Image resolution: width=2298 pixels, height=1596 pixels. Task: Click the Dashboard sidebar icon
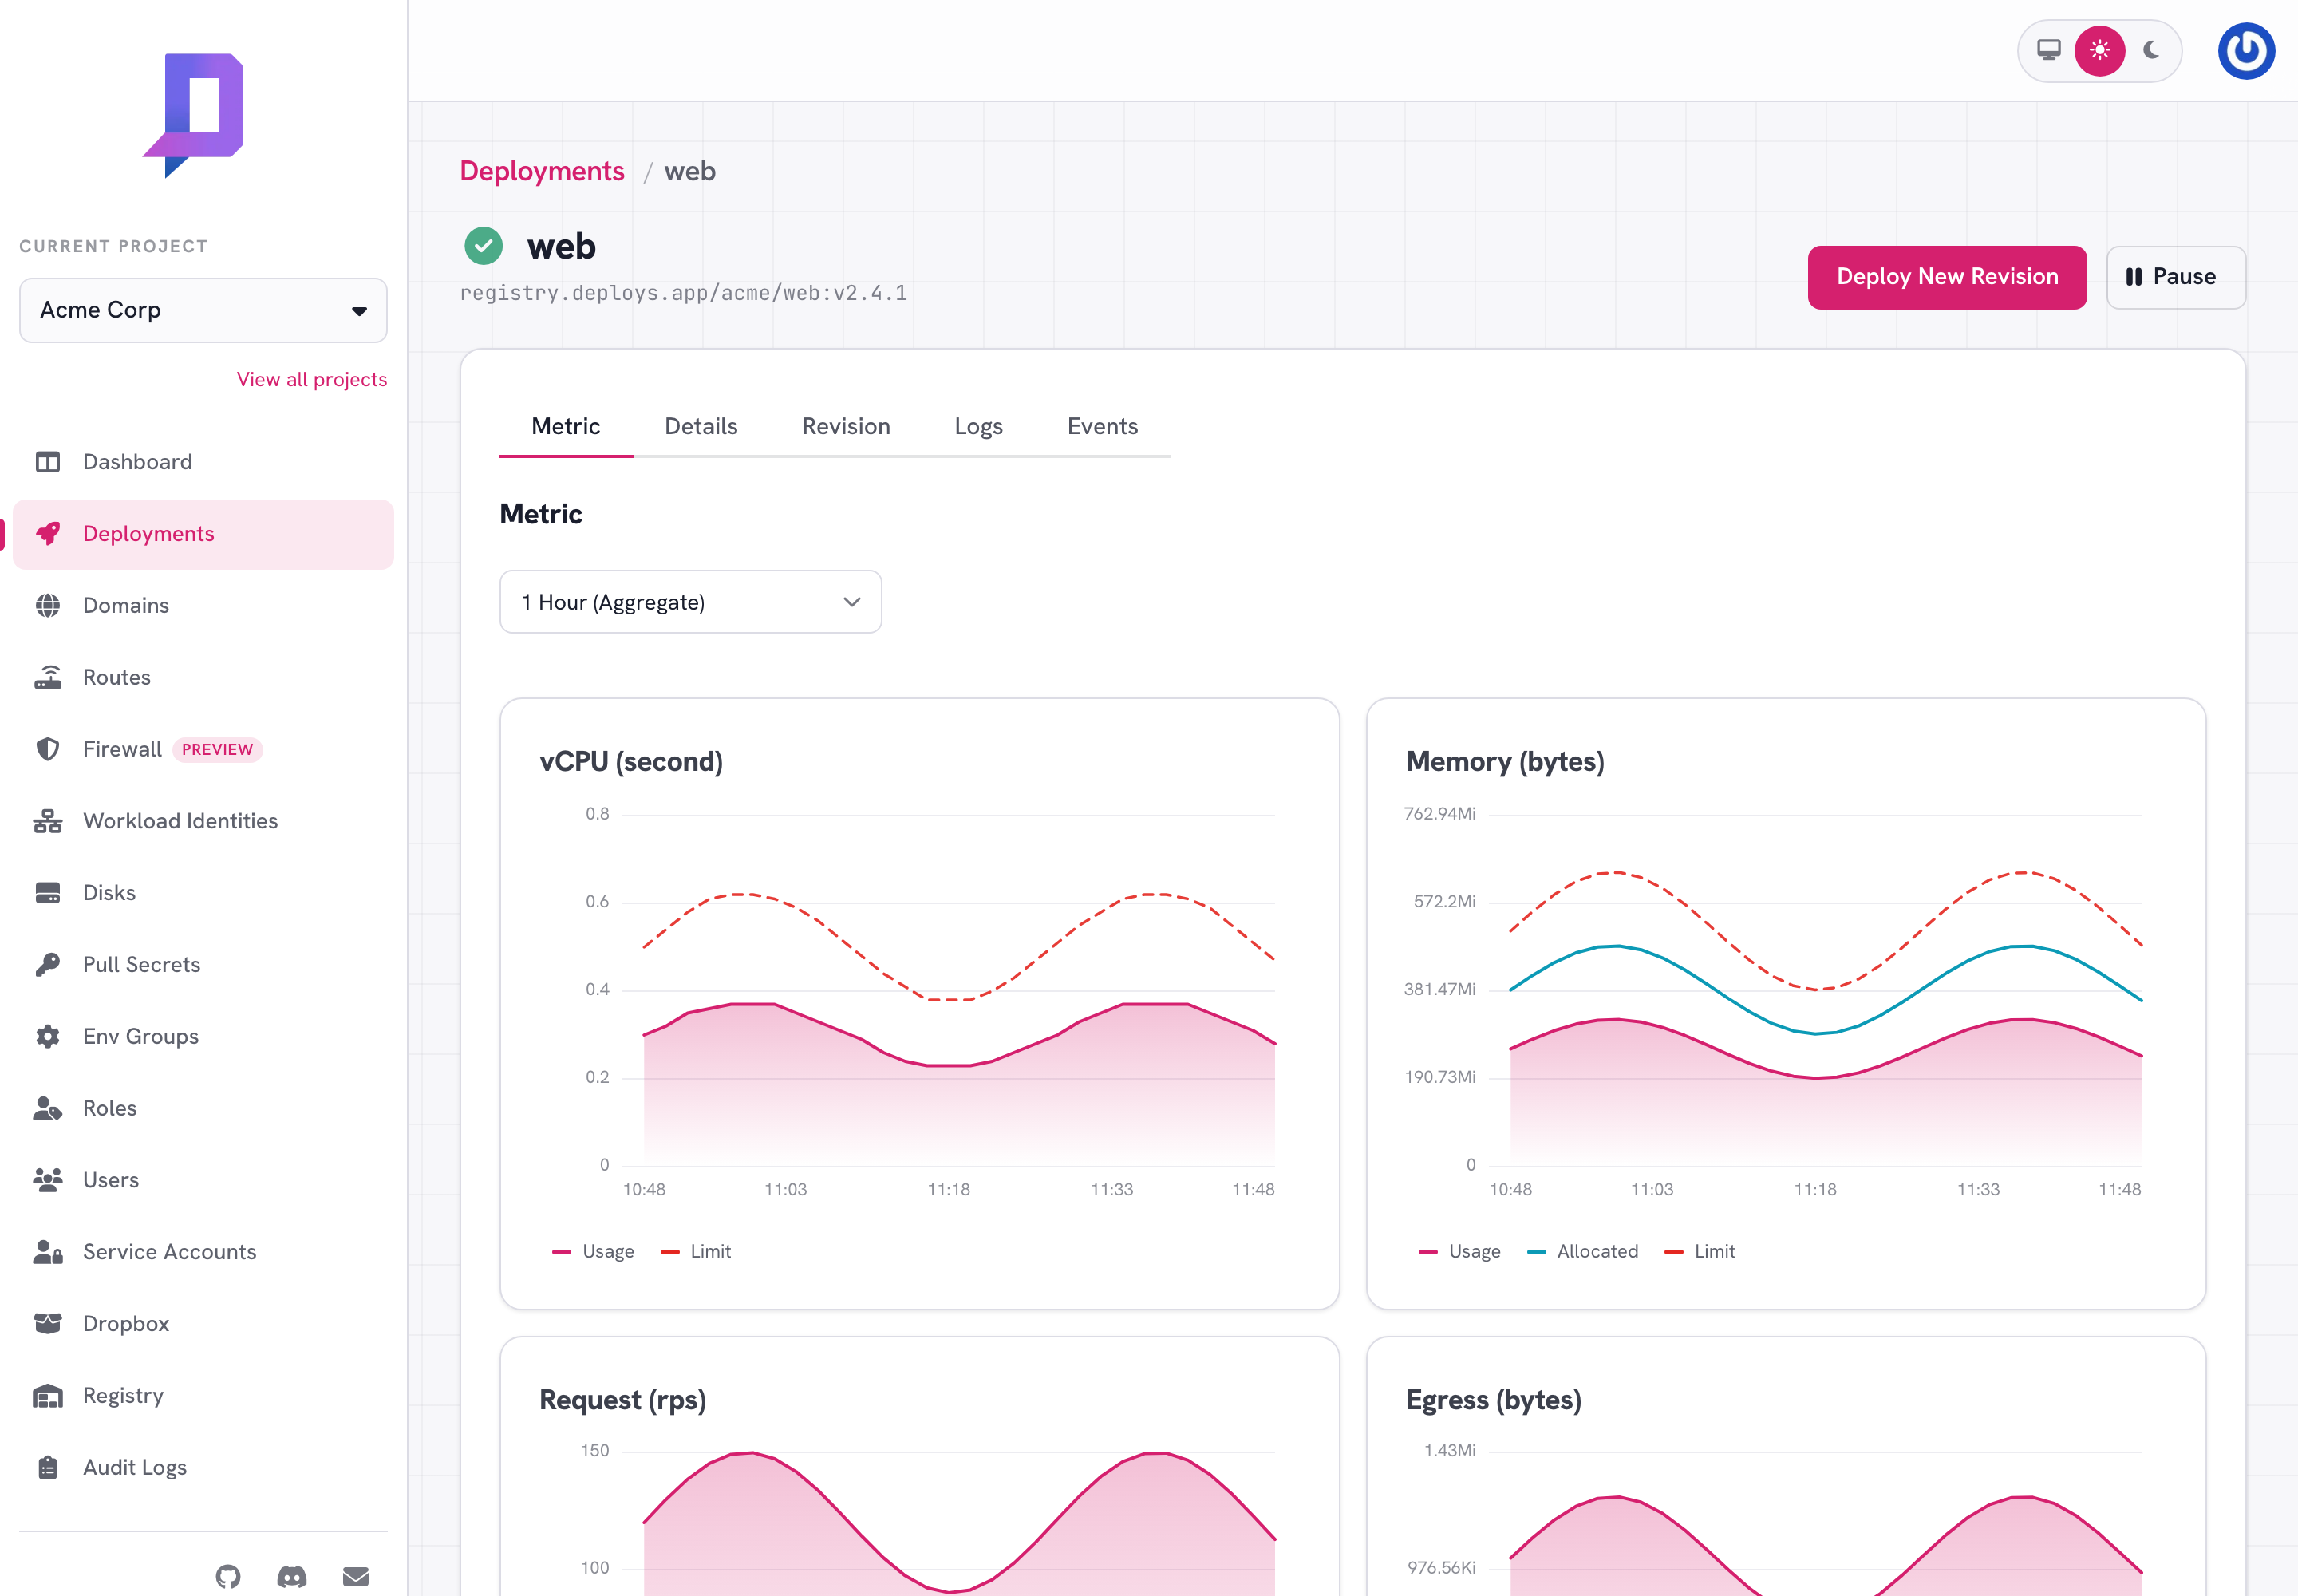[x=48, y=462]
